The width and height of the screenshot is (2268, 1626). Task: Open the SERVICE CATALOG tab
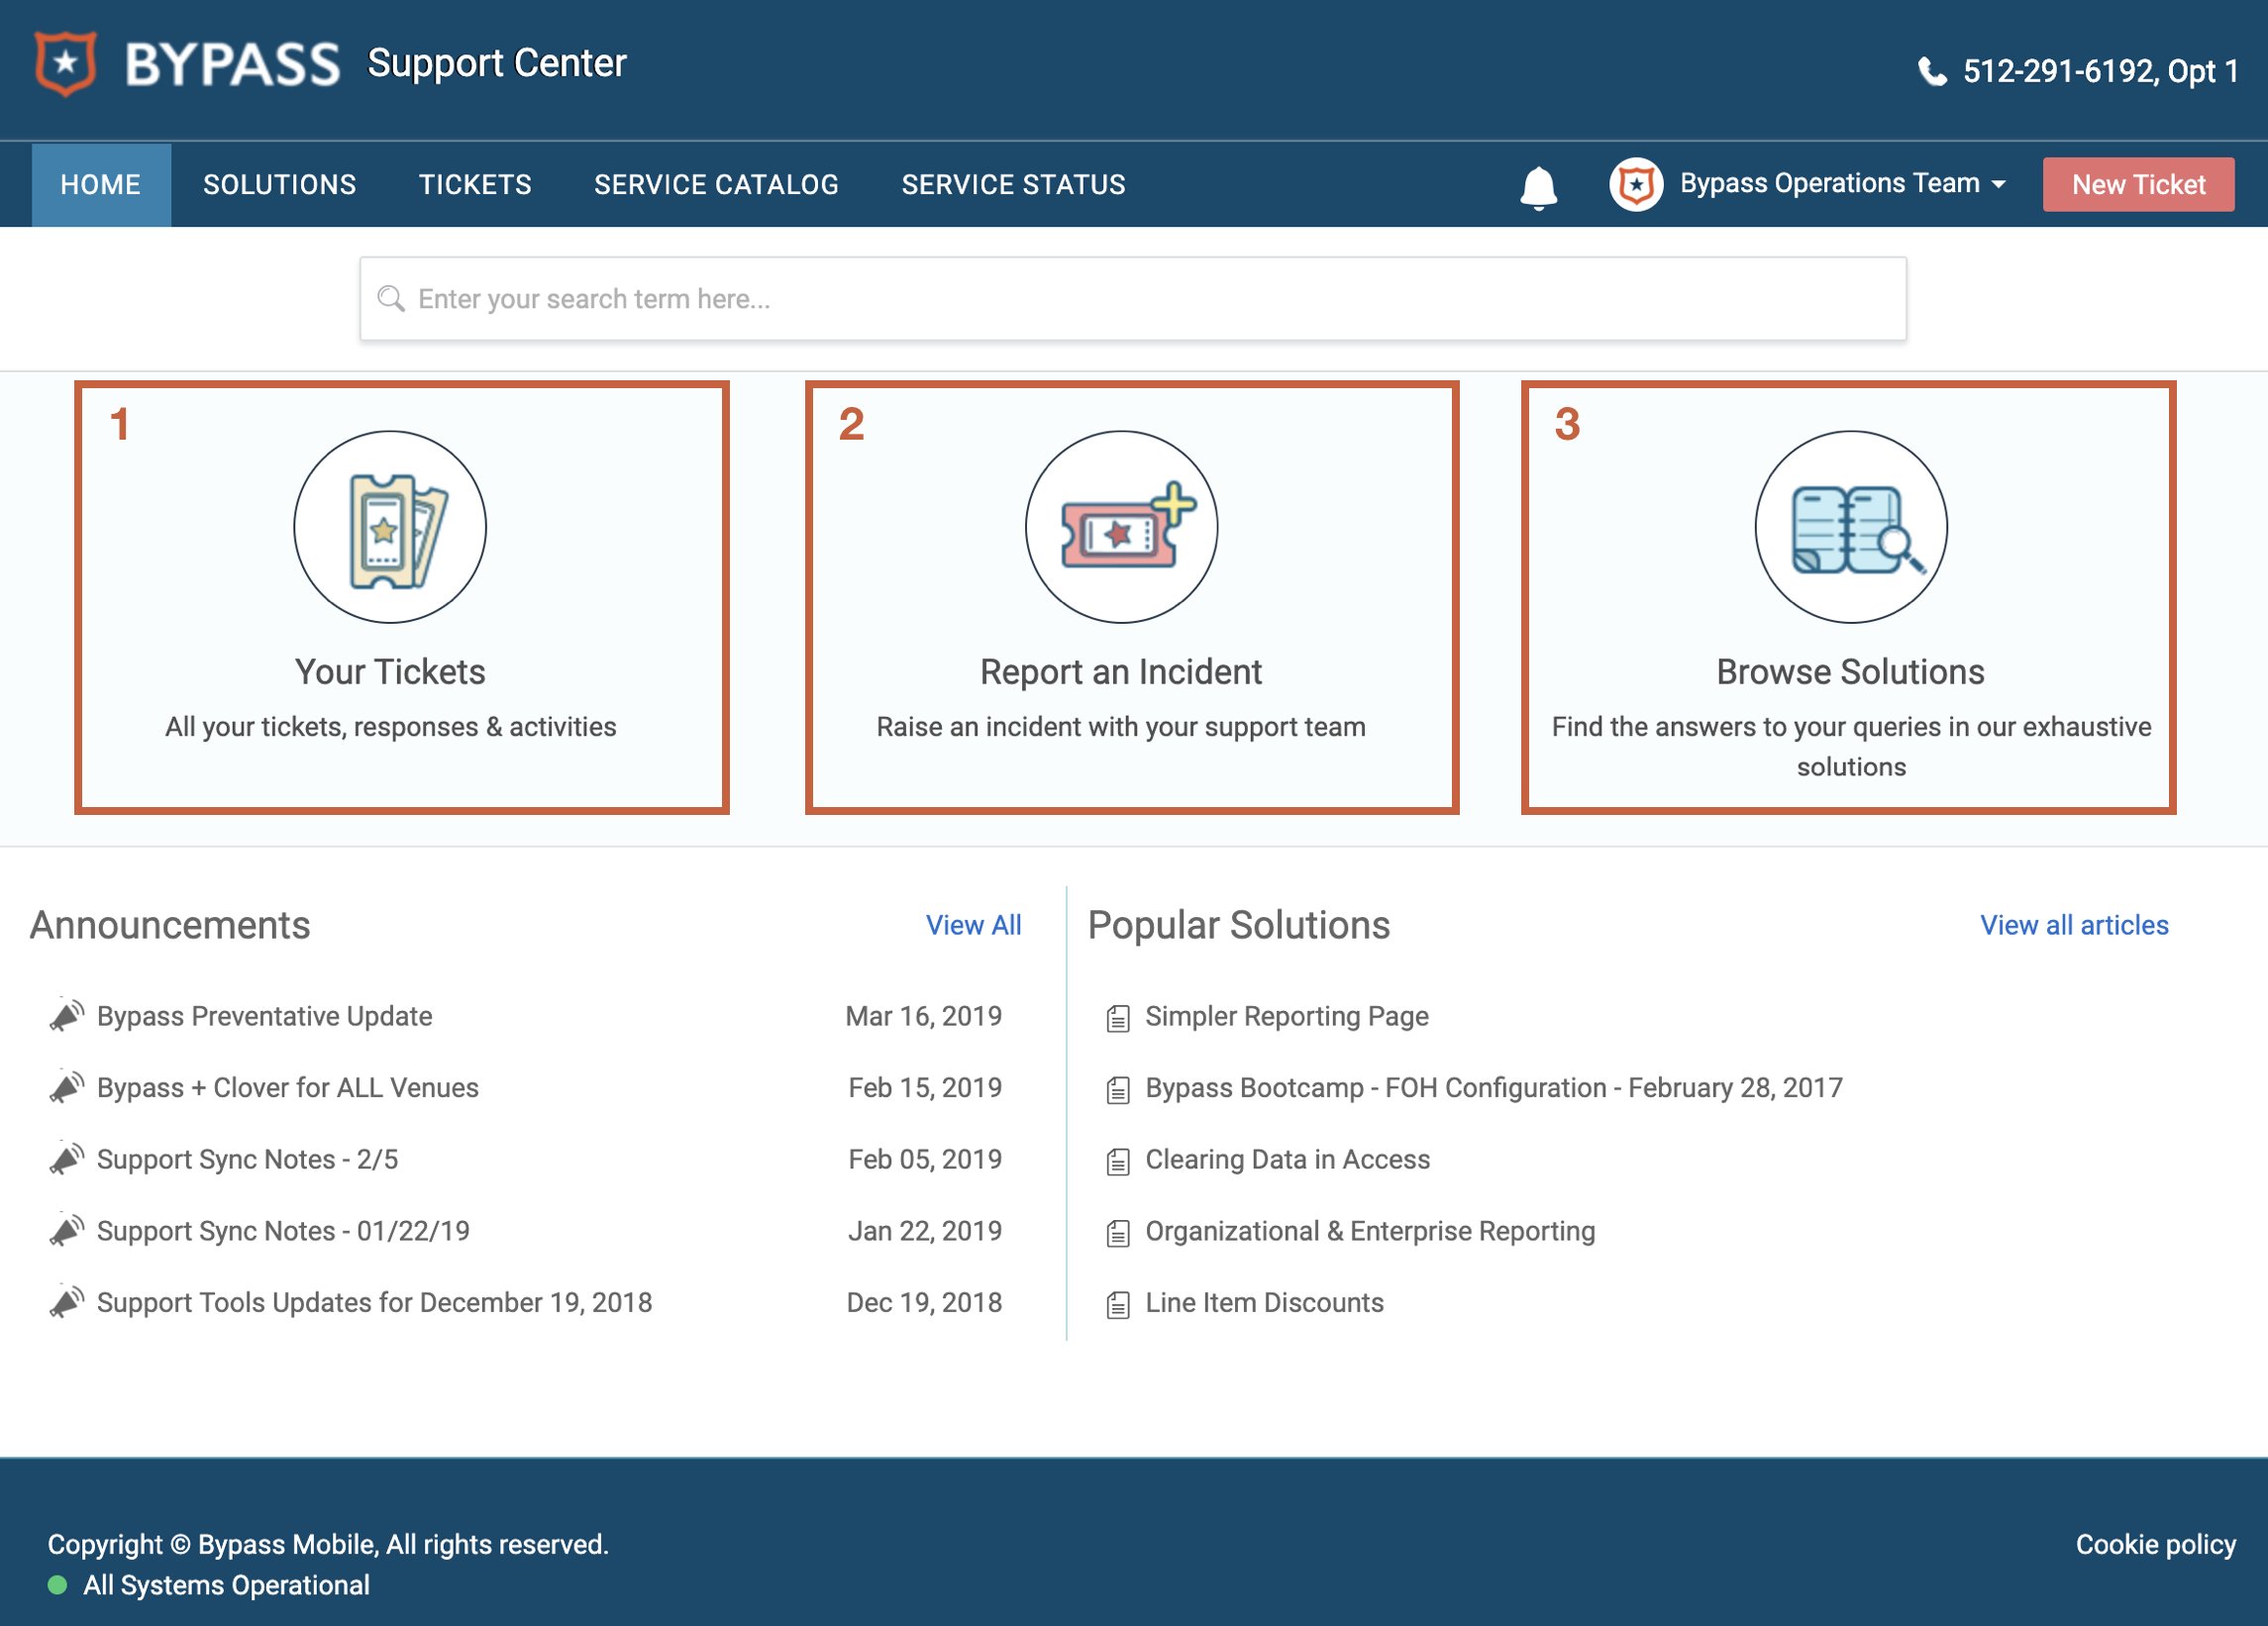point(716,185)
